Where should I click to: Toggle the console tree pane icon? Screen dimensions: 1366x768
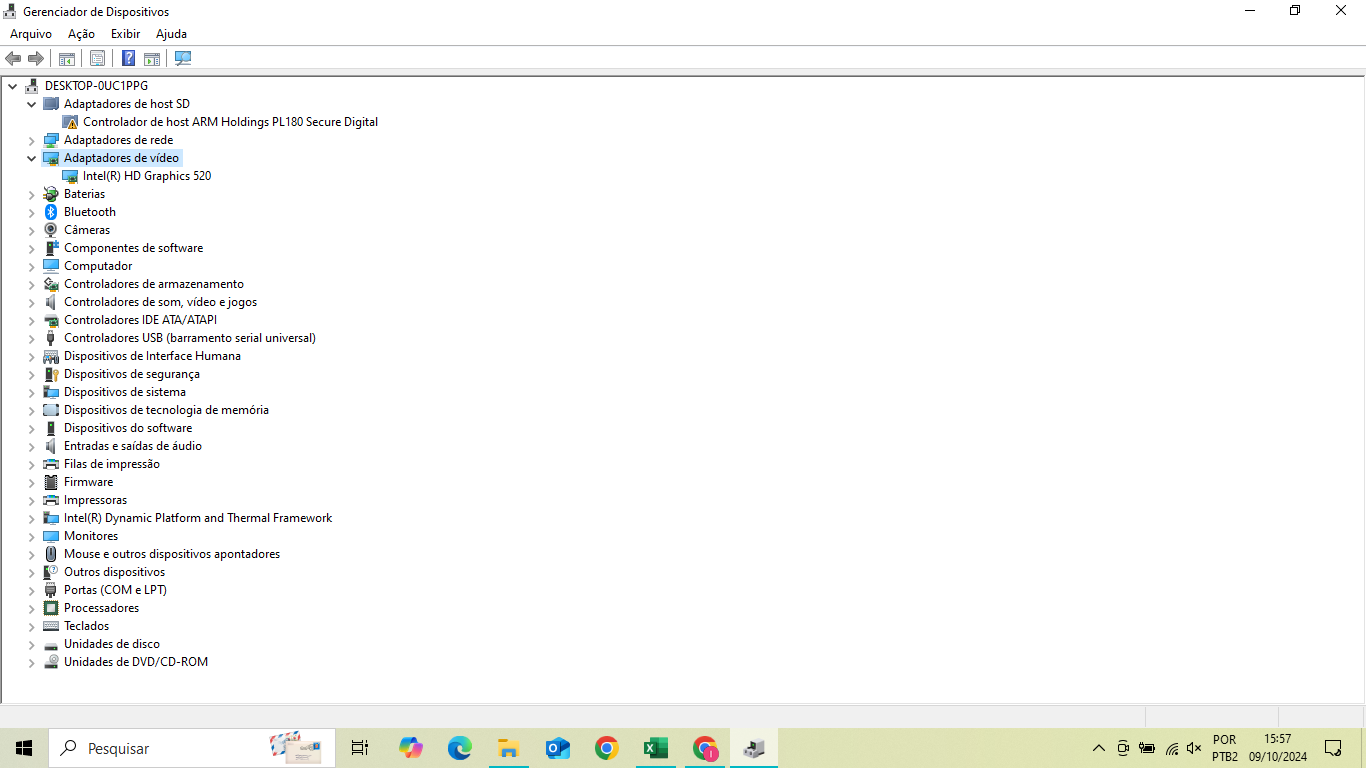click(67, 58)
